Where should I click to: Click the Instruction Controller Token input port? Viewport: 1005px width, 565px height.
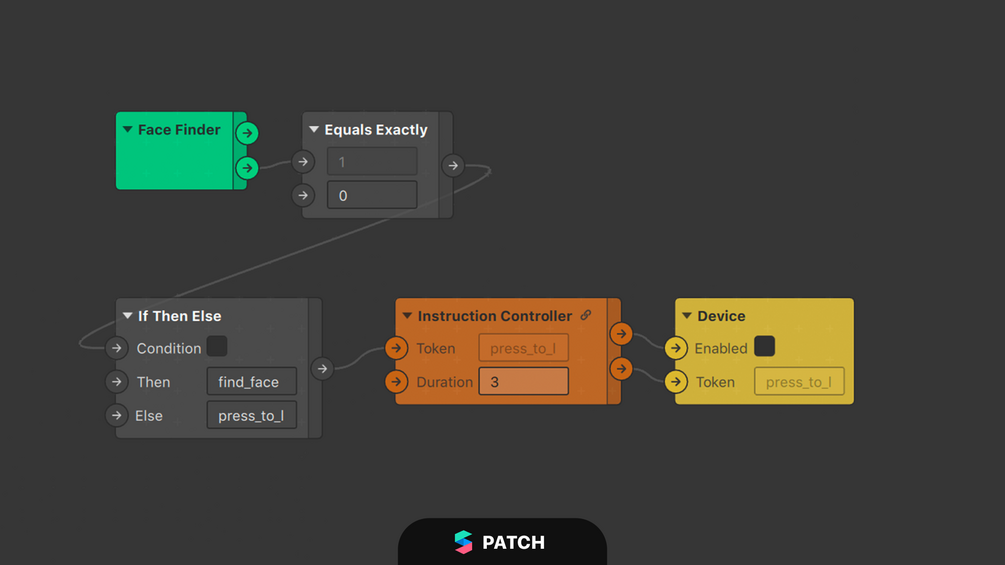tap(396, 348)
